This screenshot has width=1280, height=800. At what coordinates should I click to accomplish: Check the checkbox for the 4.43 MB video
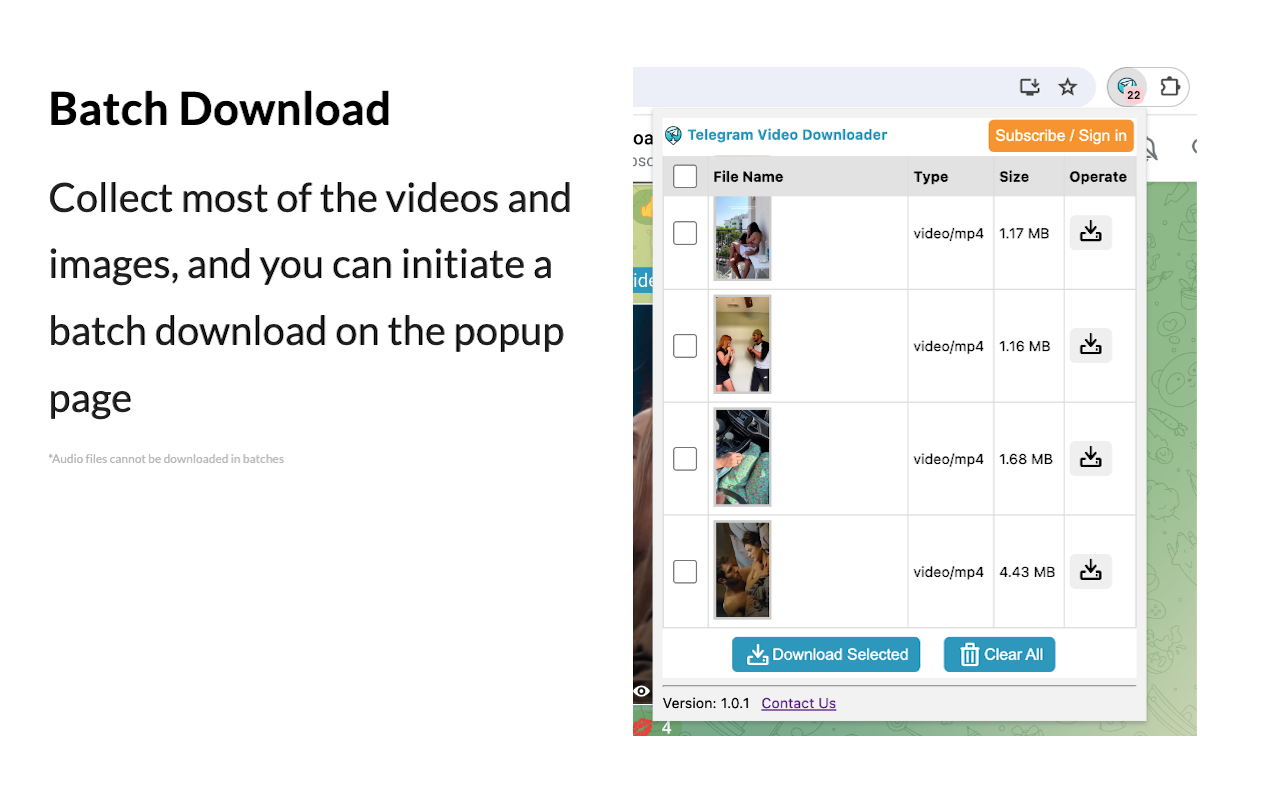[685, 571]
